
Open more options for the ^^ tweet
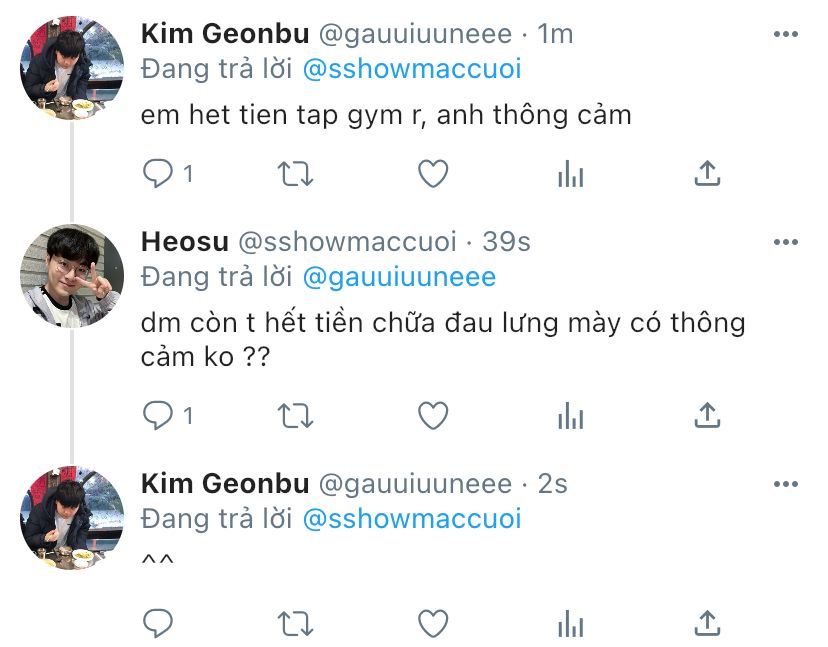[x=785, y=484]
